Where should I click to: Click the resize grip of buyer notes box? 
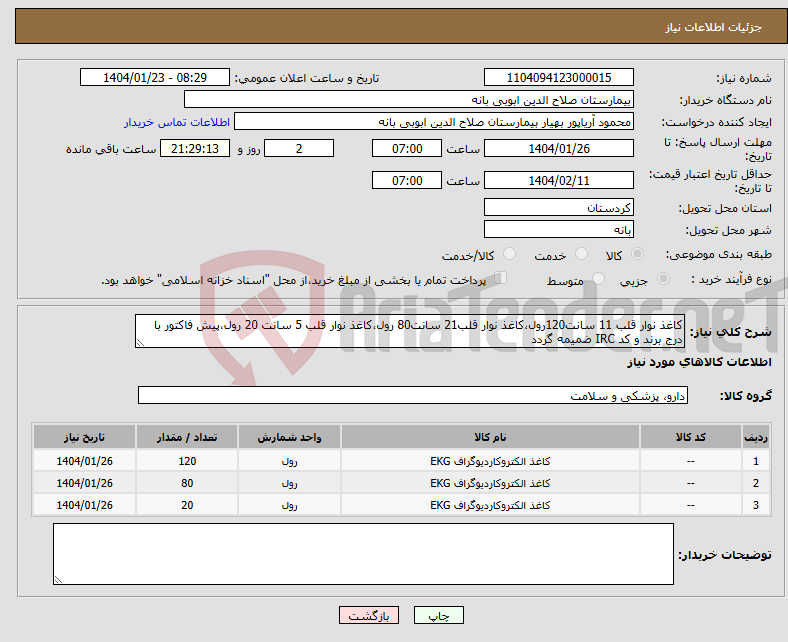pyautogui.click(x=58, y=580)
